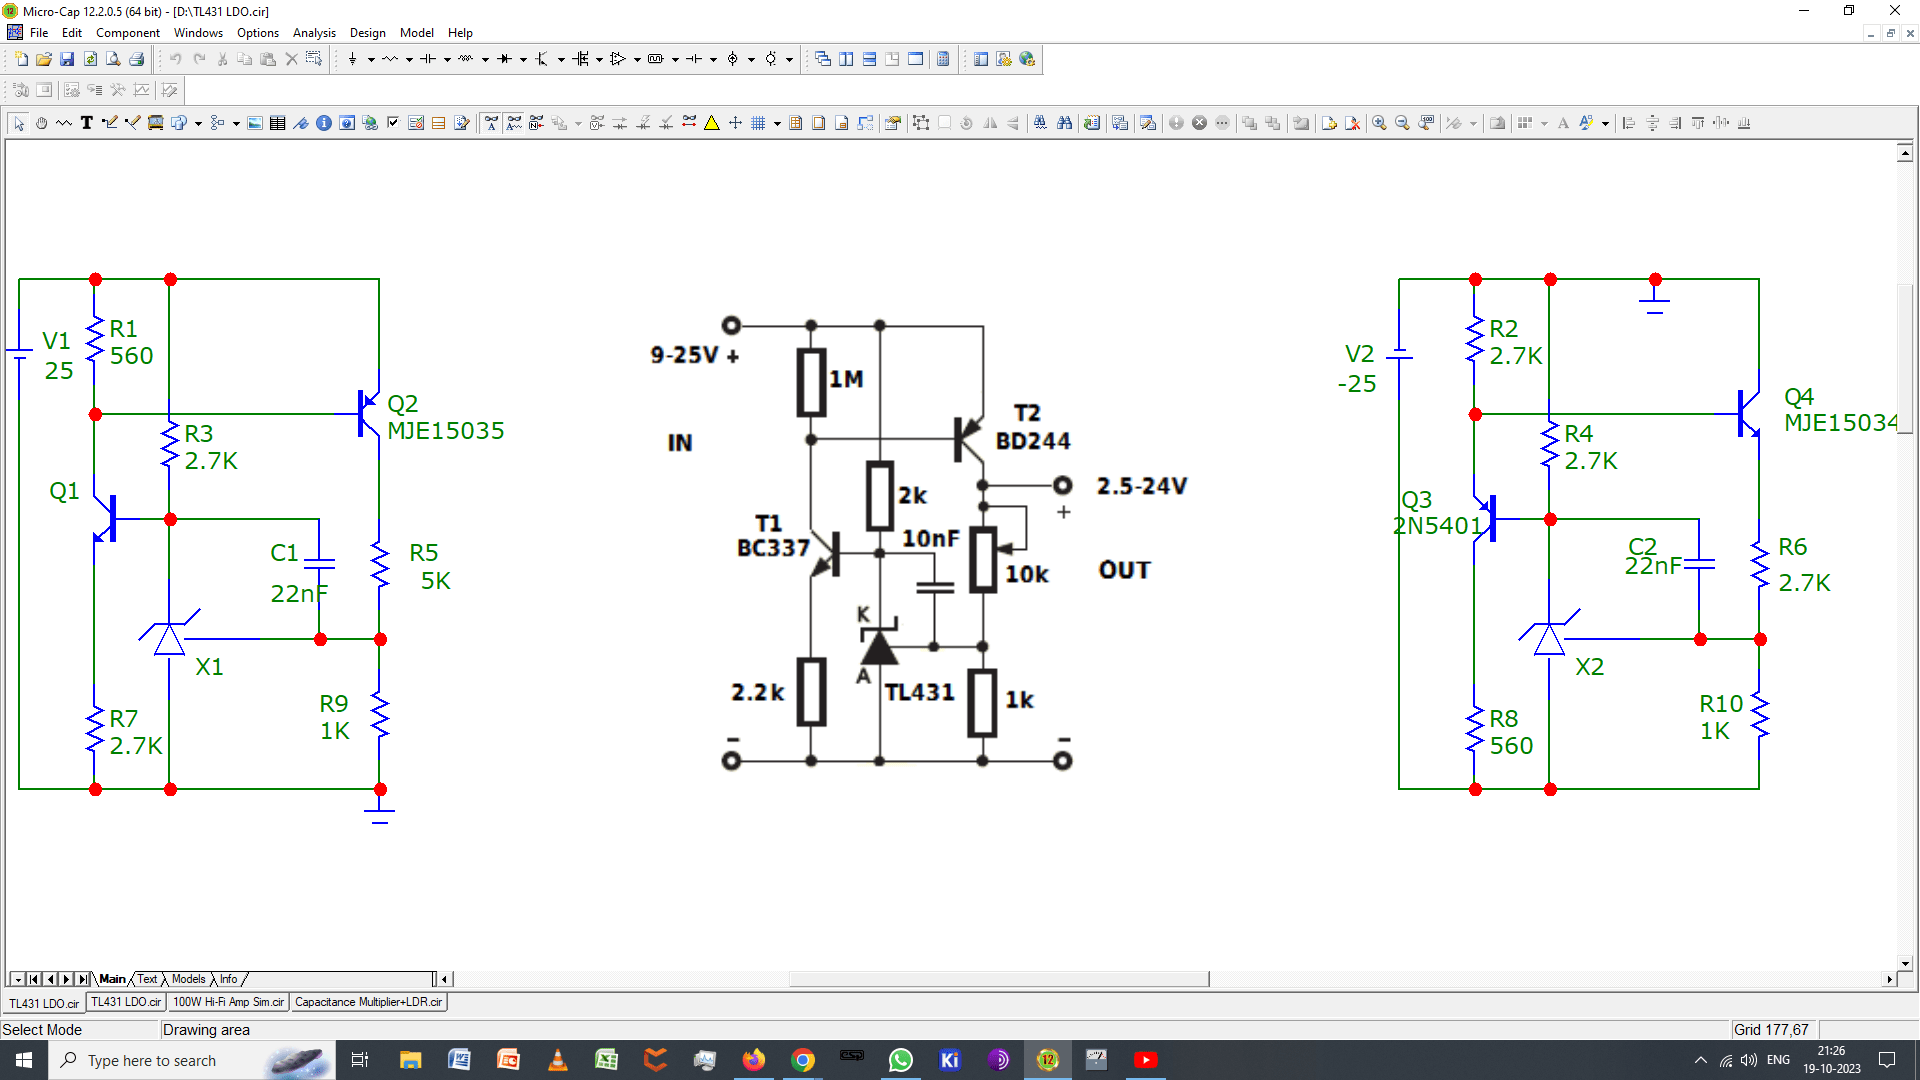Expand the font color dropdown arrow
Image resolution: width=1920 pixels, height=1080 pixels.
click(x=1605, y=123)
